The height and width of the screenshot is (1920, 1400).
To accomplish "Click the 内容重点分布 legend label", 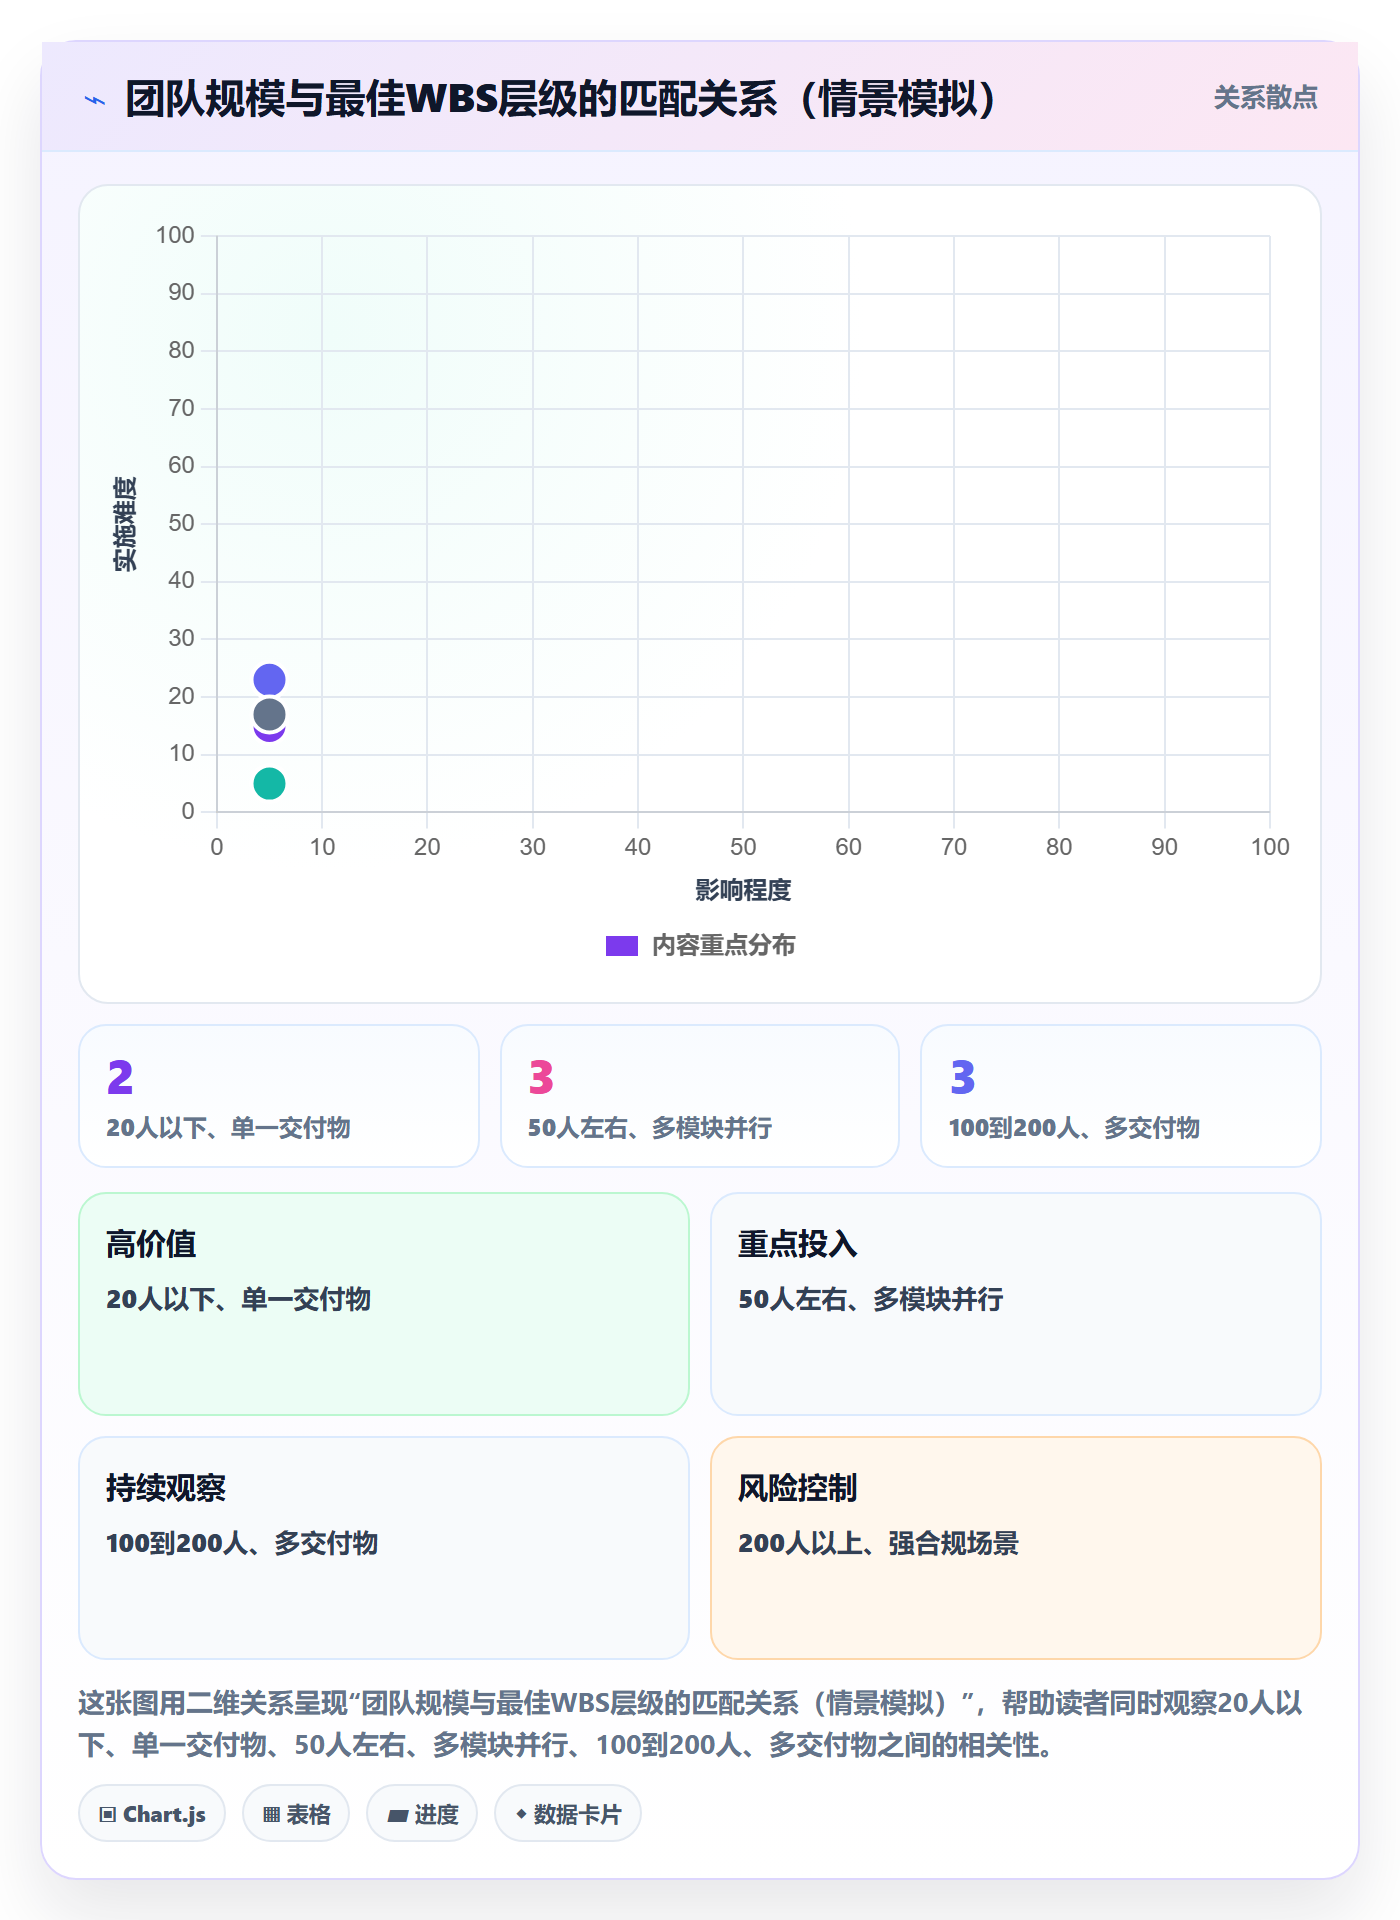I will pos(723,946).
